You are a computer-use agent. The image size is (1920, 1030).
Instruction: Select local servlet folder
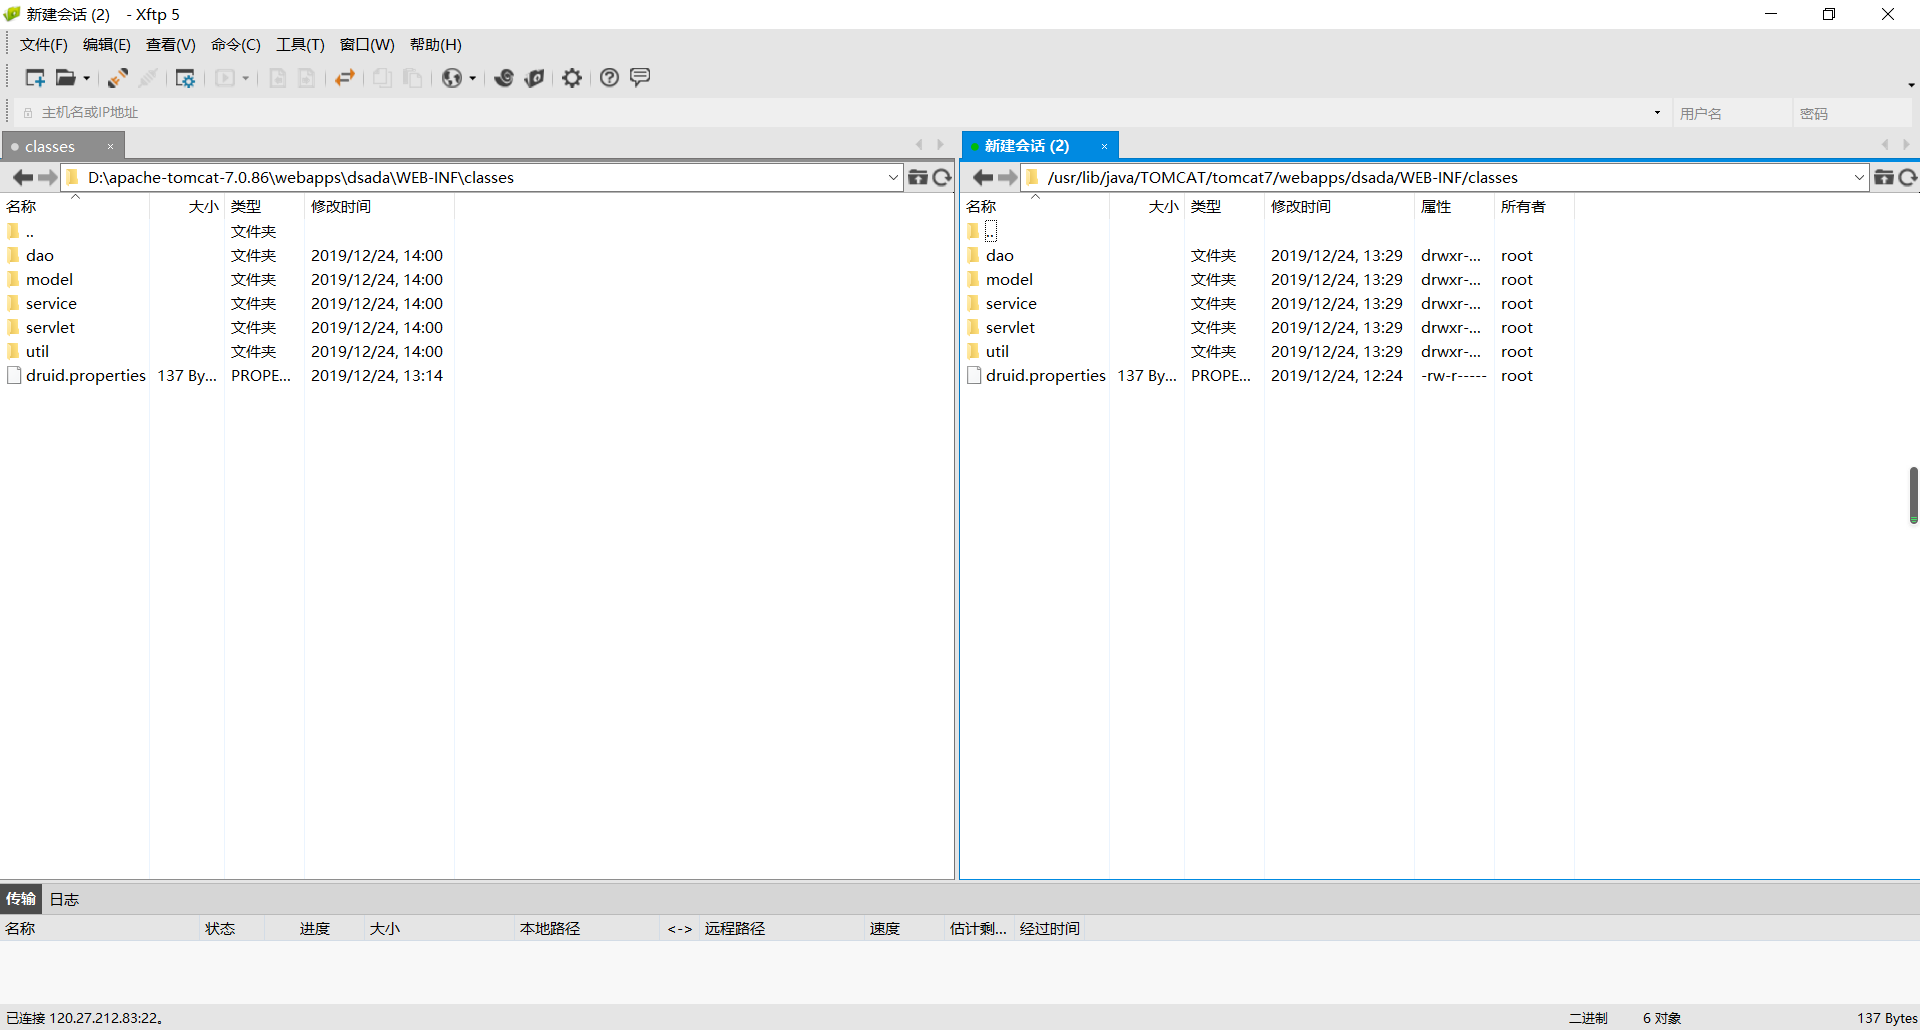point(51,328)
